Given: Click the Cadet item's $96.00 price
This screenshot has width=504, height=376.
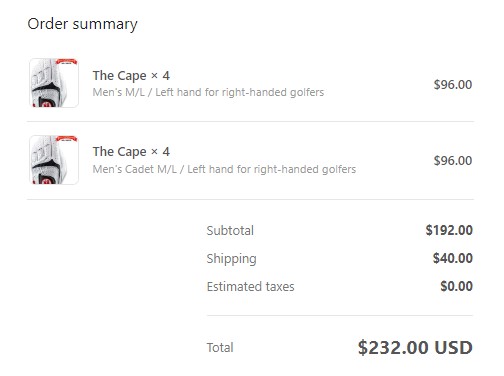Looking at the screenshot, I should tap(453, 161).
